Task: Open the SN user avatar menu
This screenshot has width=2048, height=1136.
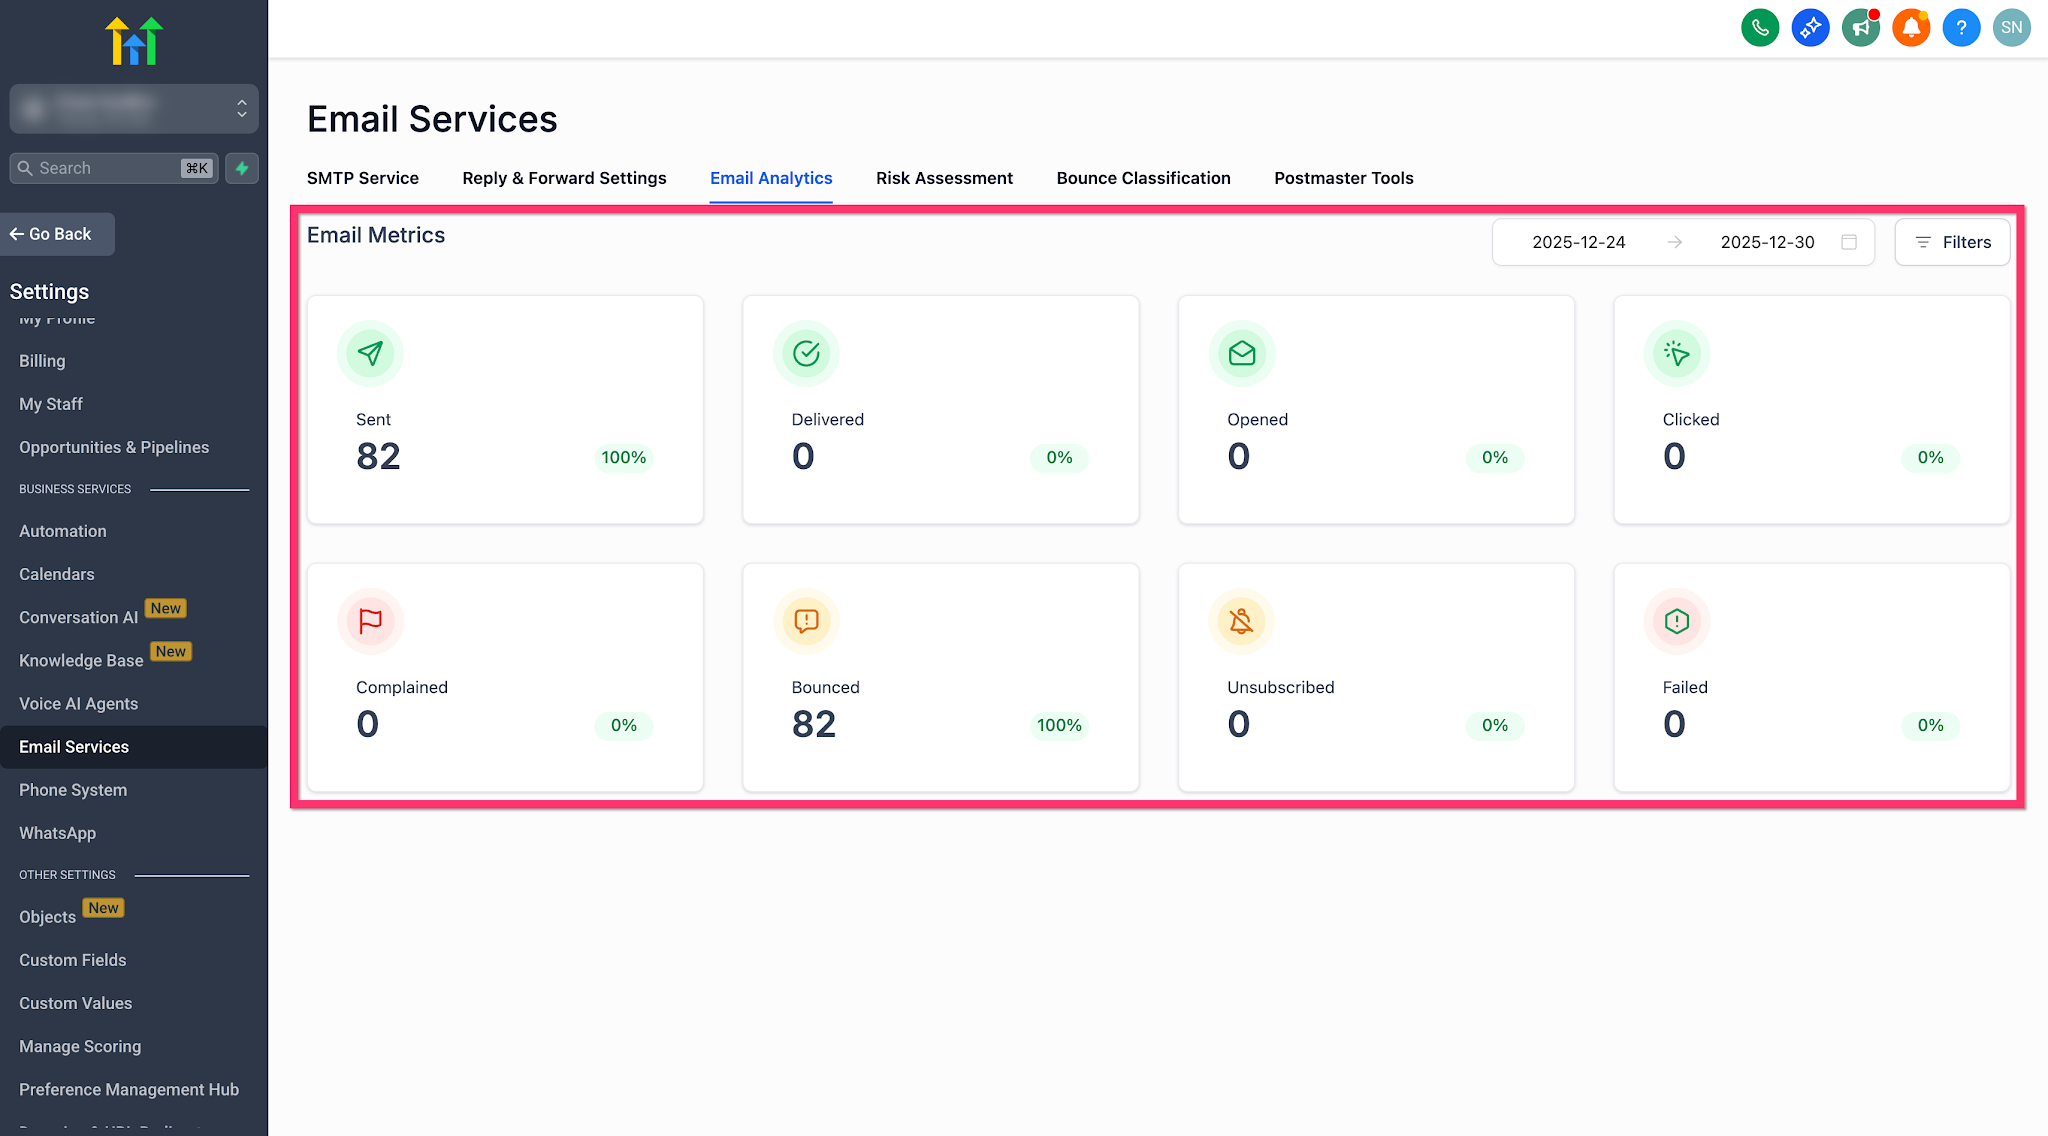Action: (2011, 28)
